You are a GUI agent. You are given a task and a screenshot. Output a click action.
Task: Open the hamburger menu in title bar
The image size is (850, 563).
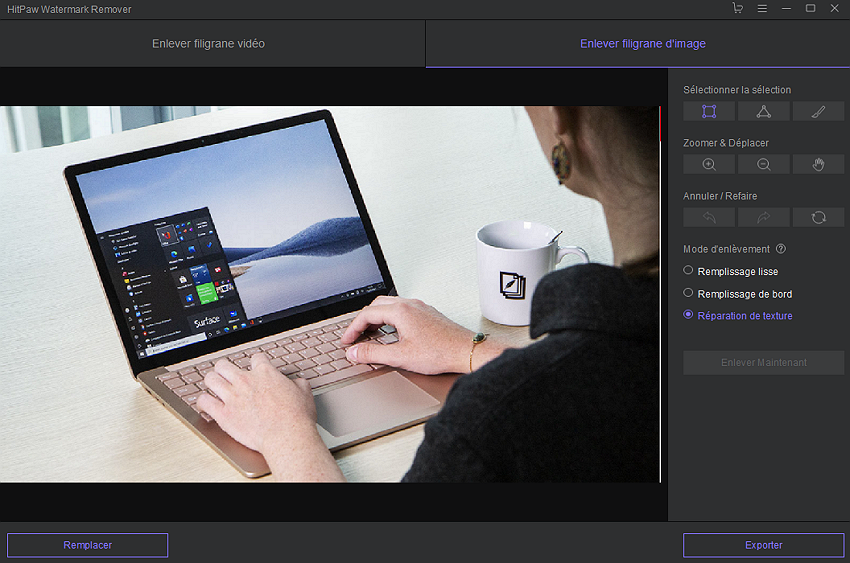762,9
